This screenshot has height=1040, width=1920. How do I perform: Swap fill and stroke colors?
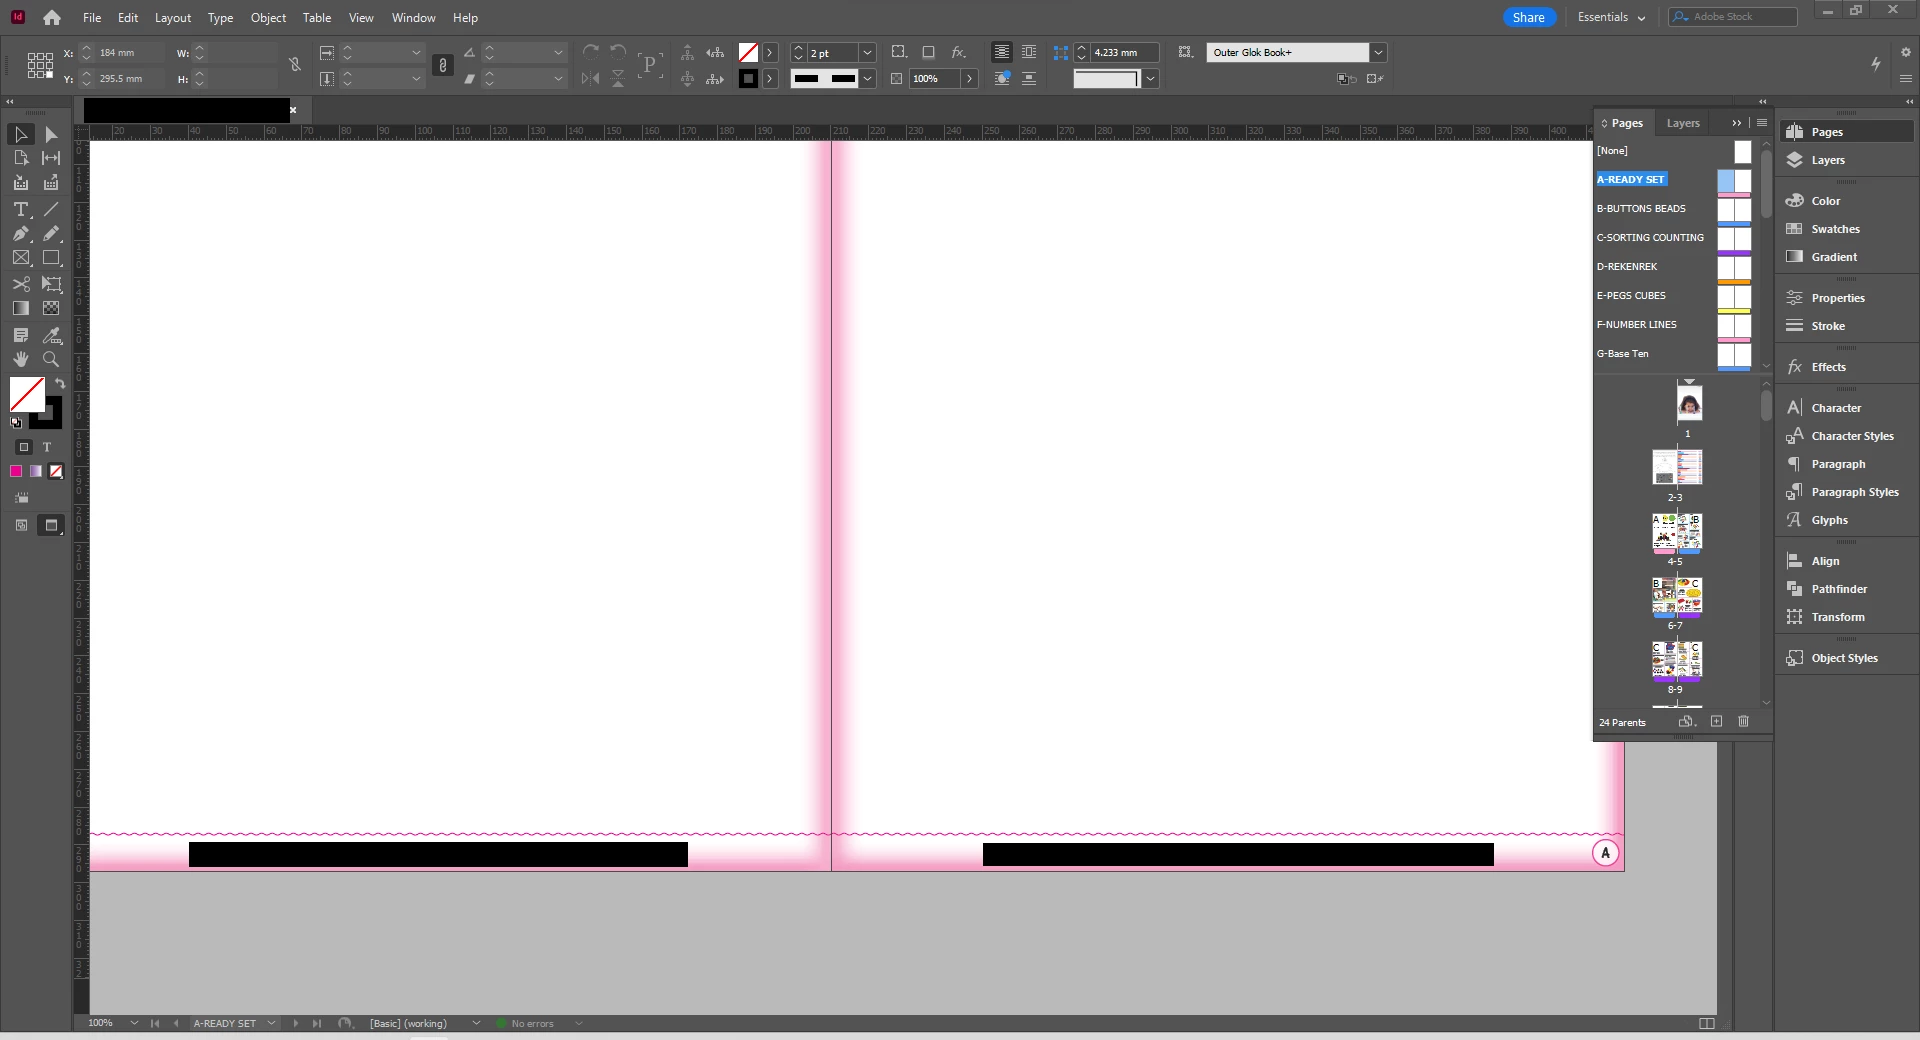coord(60,384)
